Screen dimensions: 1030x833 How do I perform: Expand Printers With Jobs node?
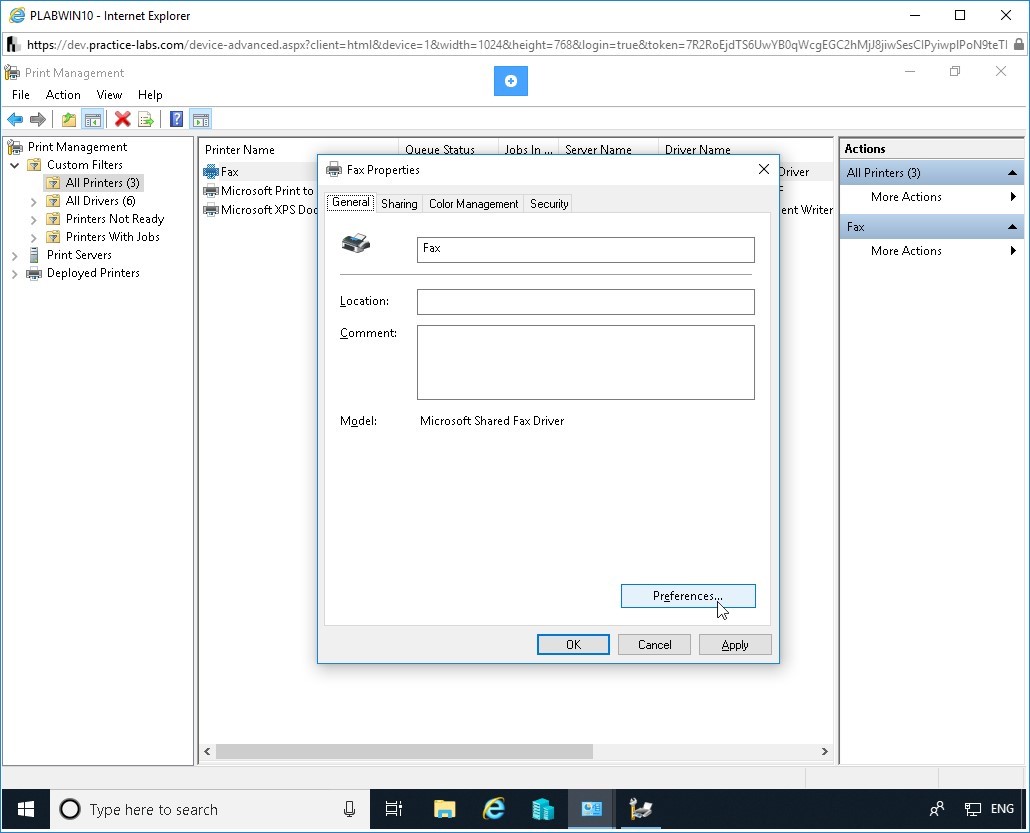pos(34,237)
